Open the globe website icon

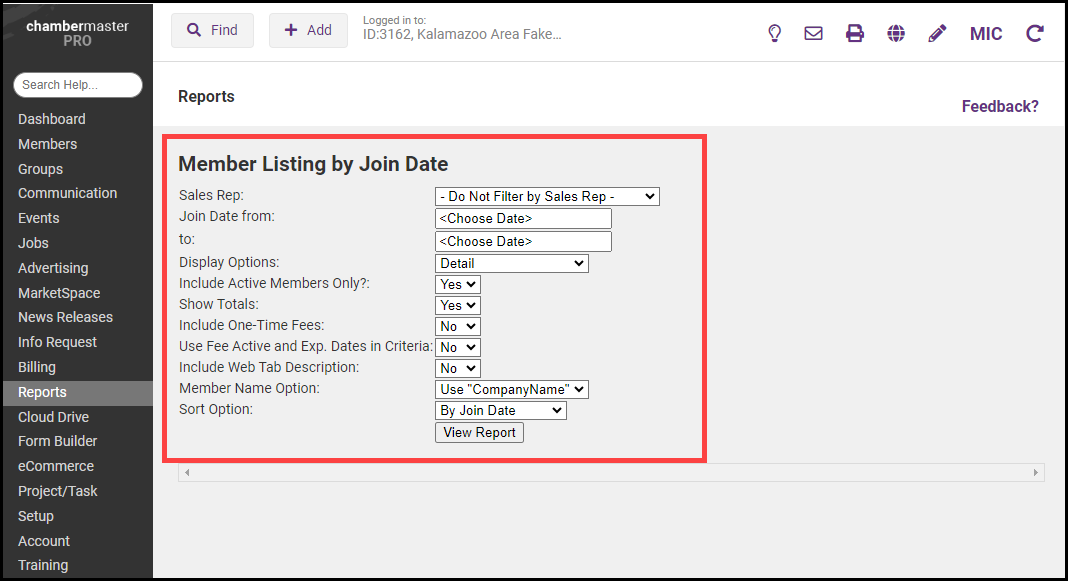pyautogui.click(x=896, y=33)
